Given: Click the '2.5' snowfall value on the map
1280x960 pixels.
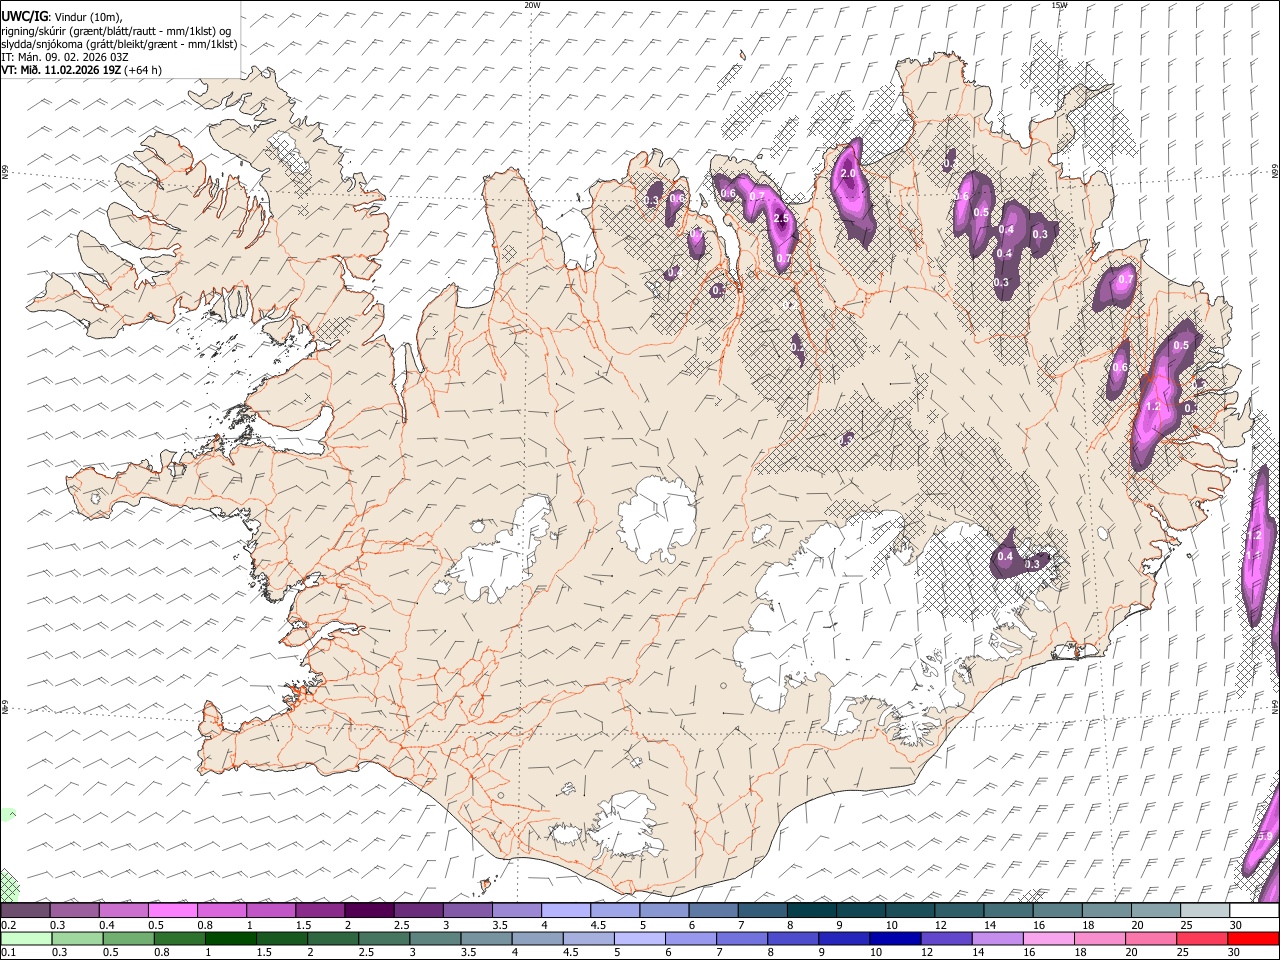Looking at the screenshot, I should point(782,218).
